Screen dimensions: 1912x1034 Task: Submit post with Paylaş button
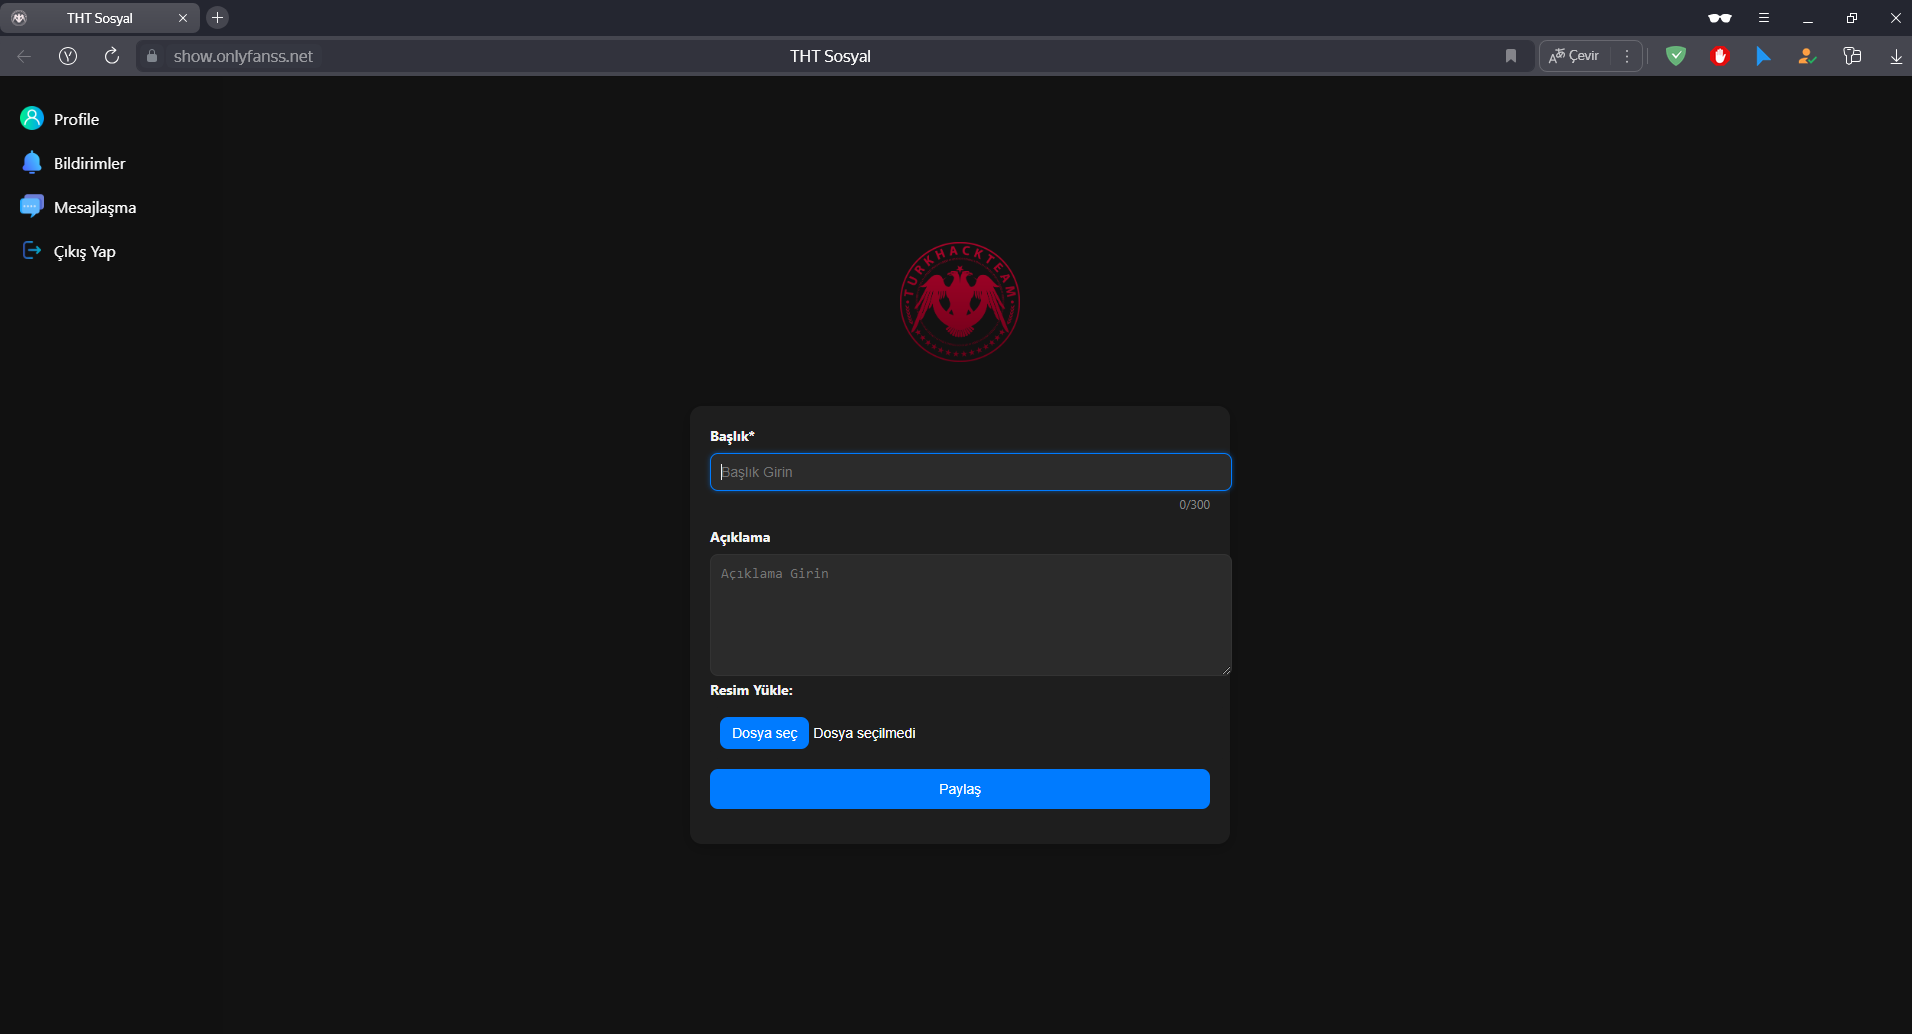tap(960, 789)
